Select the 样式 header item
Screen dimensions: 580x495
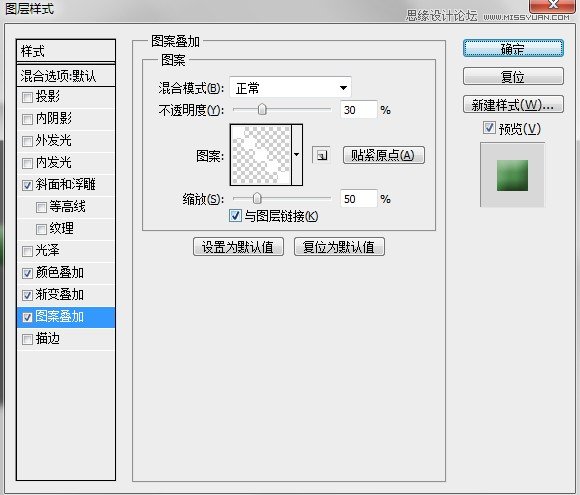click(x=66, y=51)
